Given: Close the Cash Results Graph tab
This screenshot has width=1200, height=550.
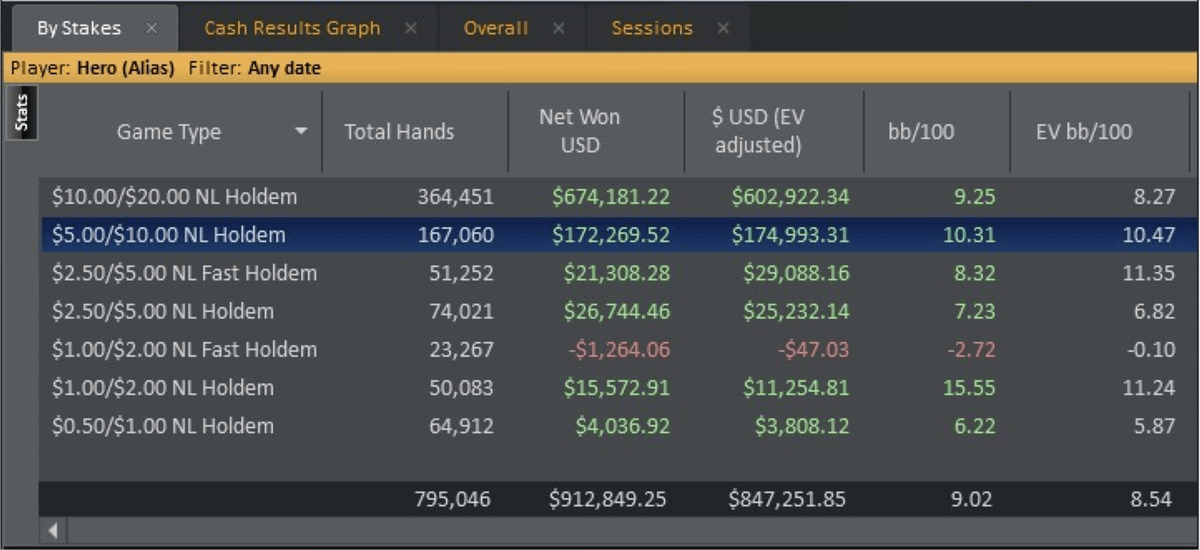Looking at the screenshot, I should [411, 28].
